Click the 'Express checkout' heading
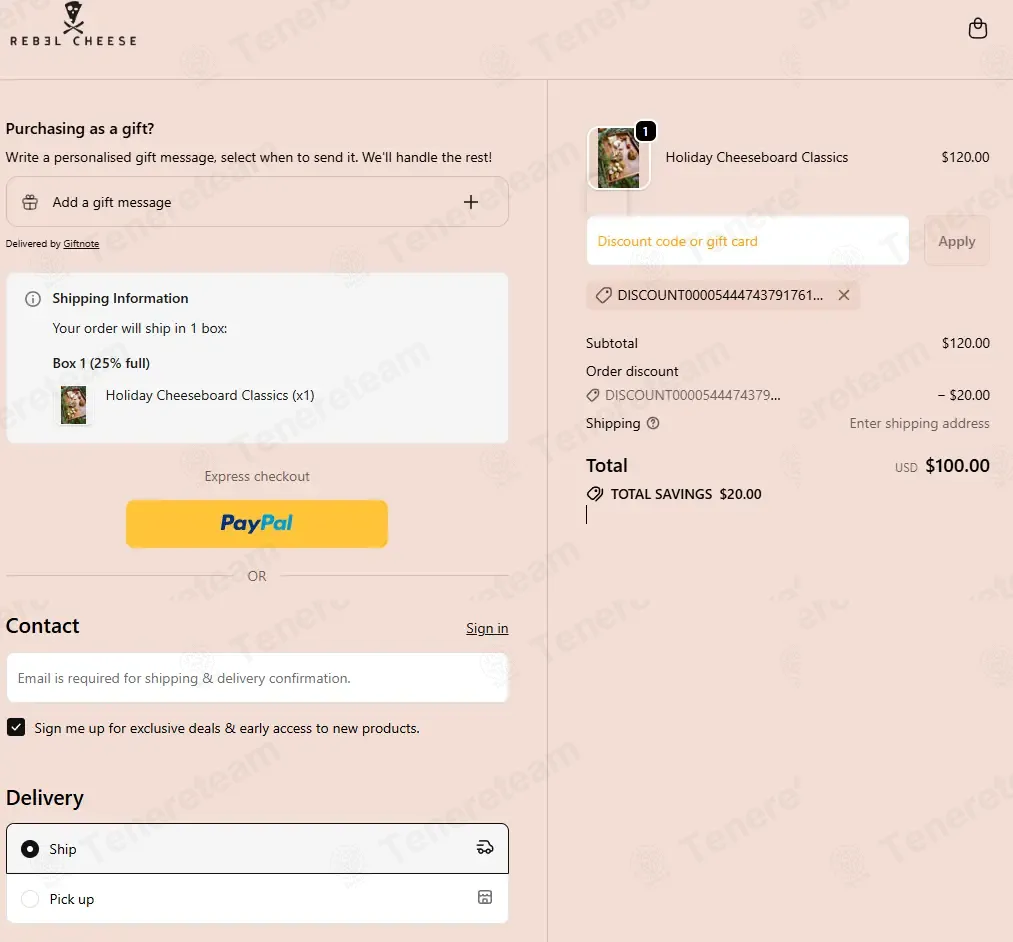The height and width of the screenshot is (942, 1013). point(257,476)
